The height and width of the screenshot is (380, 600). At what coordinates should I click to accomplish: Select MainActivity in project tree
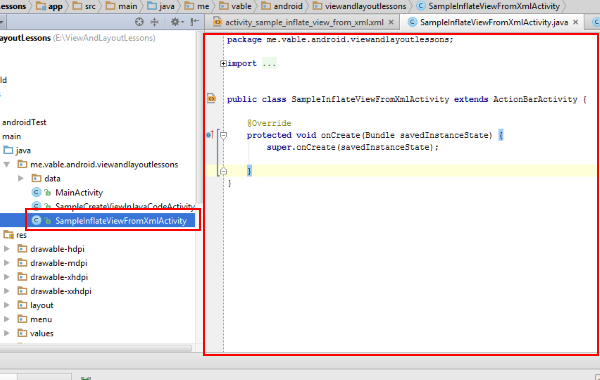(x=79, y=192)
